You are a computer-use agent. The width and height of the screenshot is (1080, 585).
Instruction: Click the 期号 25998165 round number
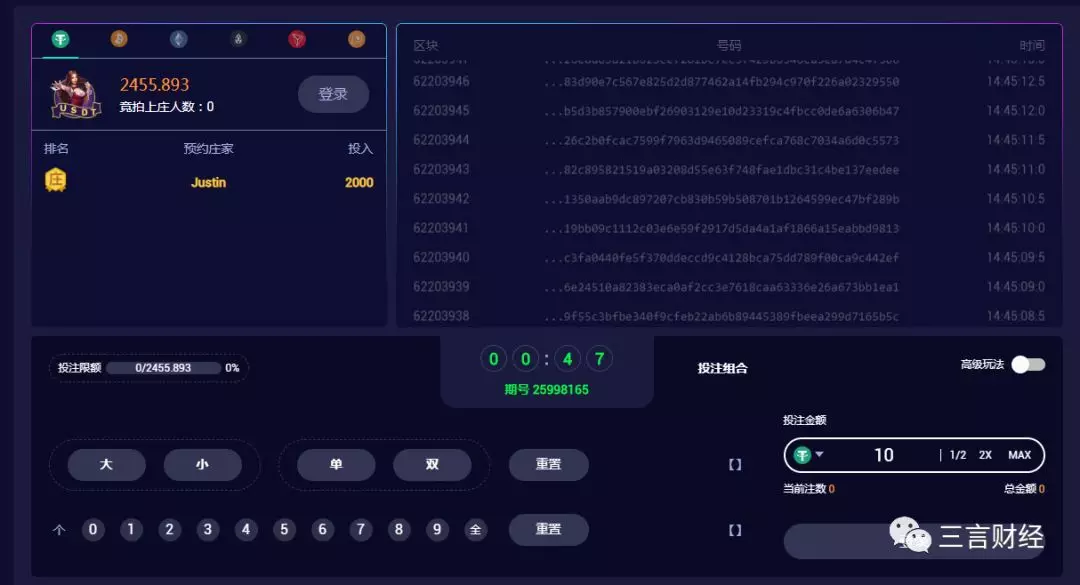point(546,389)
